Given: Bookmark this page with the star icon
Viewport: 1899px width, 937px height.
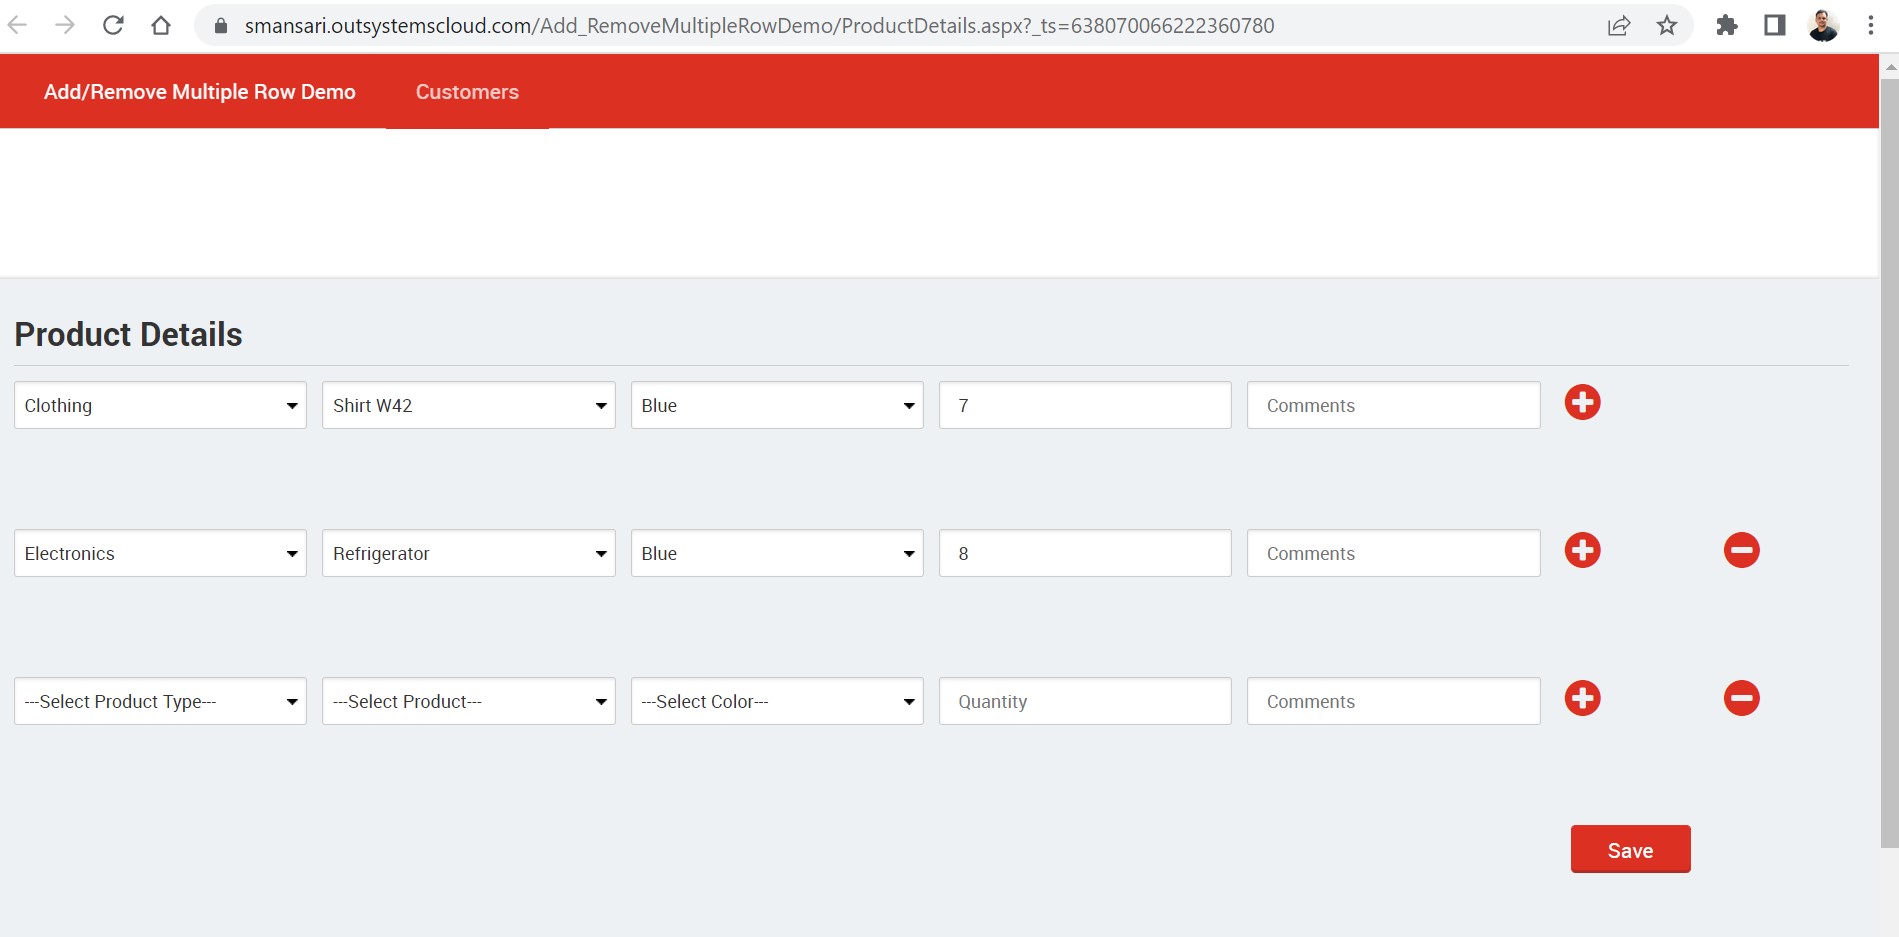Looking at the screenshot, I should point(1666,25).
